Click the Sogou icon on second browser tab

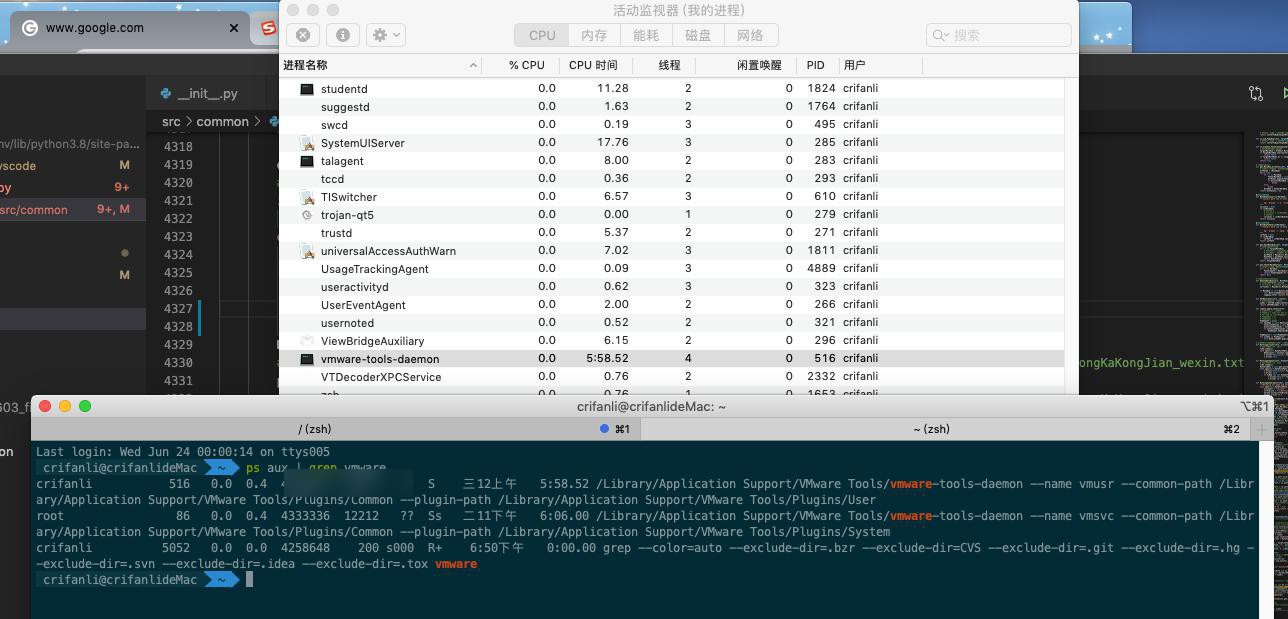tap(268, 28)
